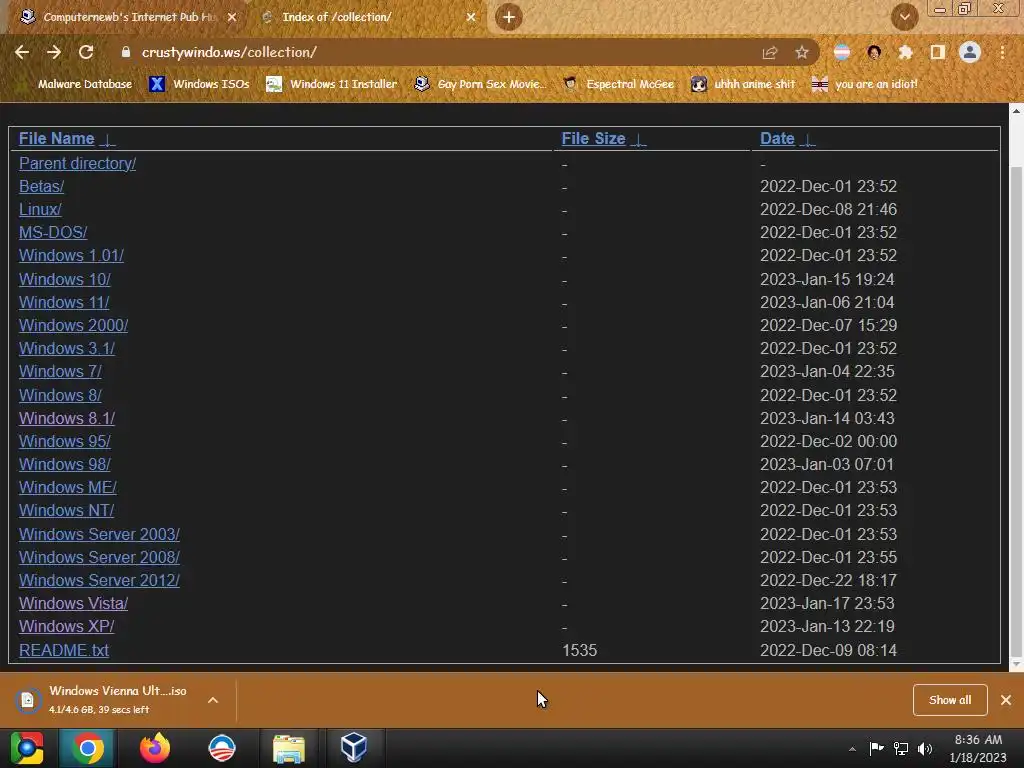Open the Windows 11 folder

64,302
